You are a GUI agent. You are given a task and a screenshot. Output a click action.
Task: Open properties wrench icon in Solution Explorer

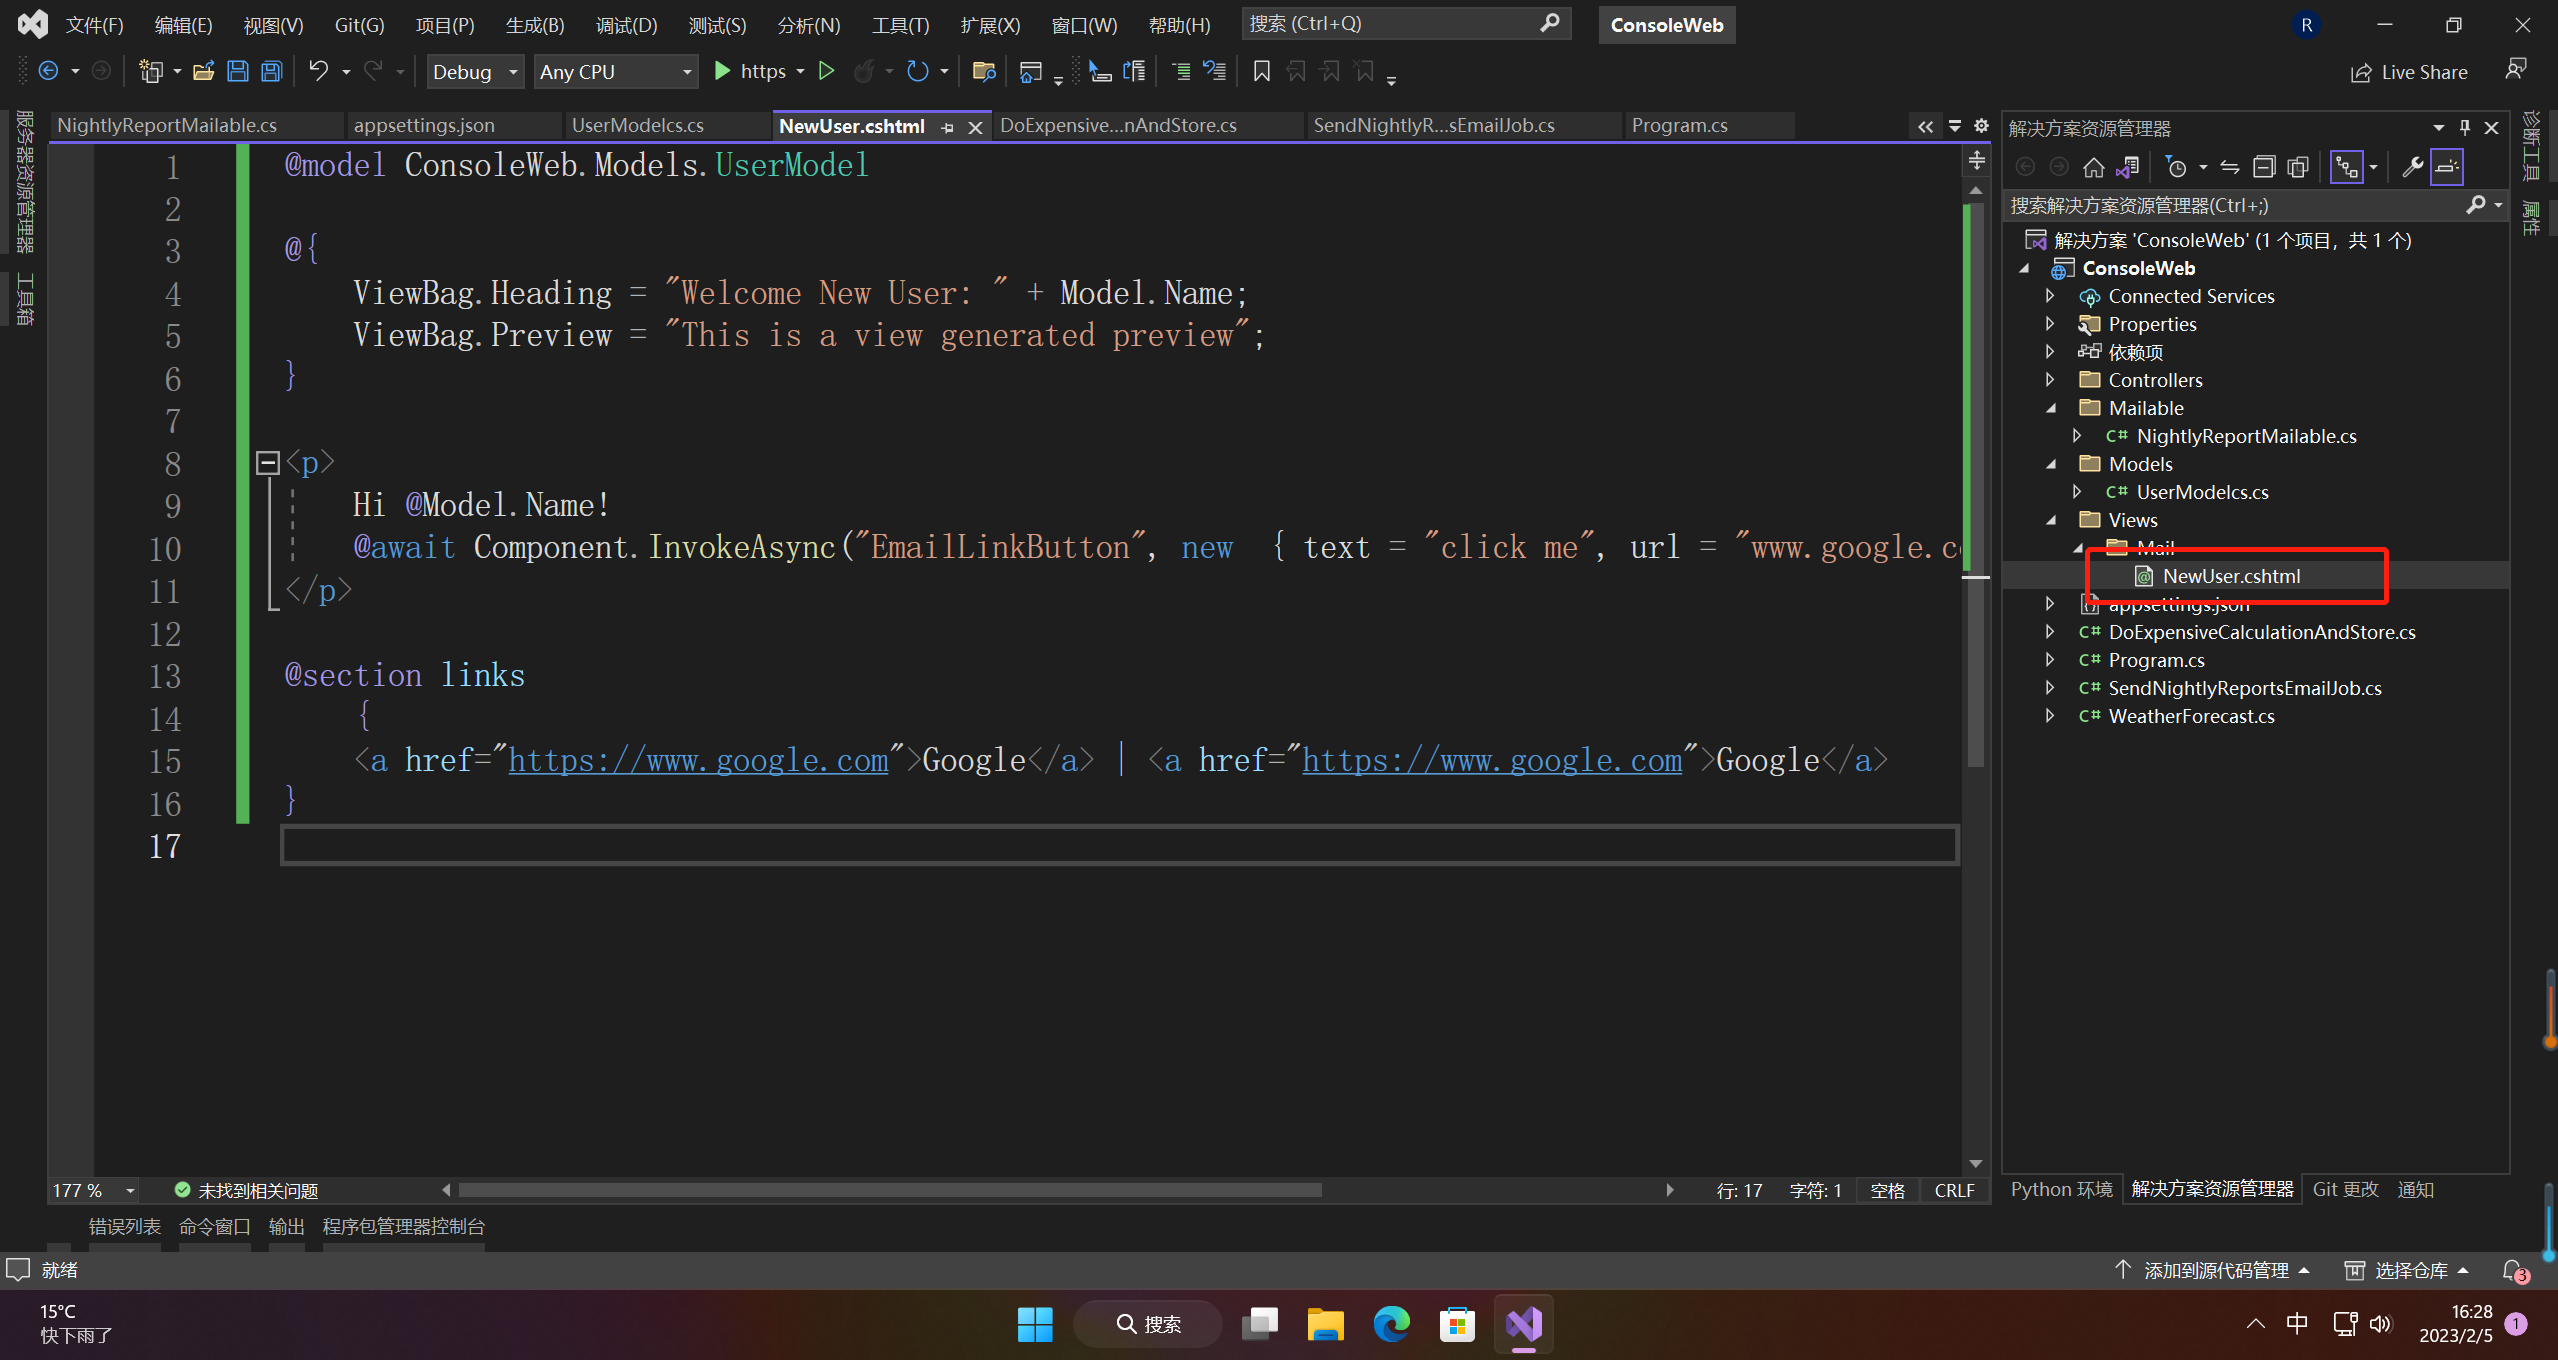(x=2411, y=167)
